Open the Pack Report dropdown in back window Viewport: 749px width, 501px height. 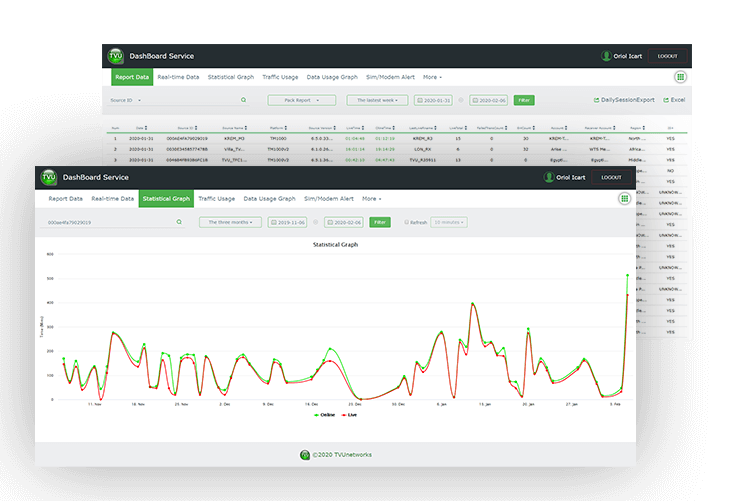click(x=301, y=100)
